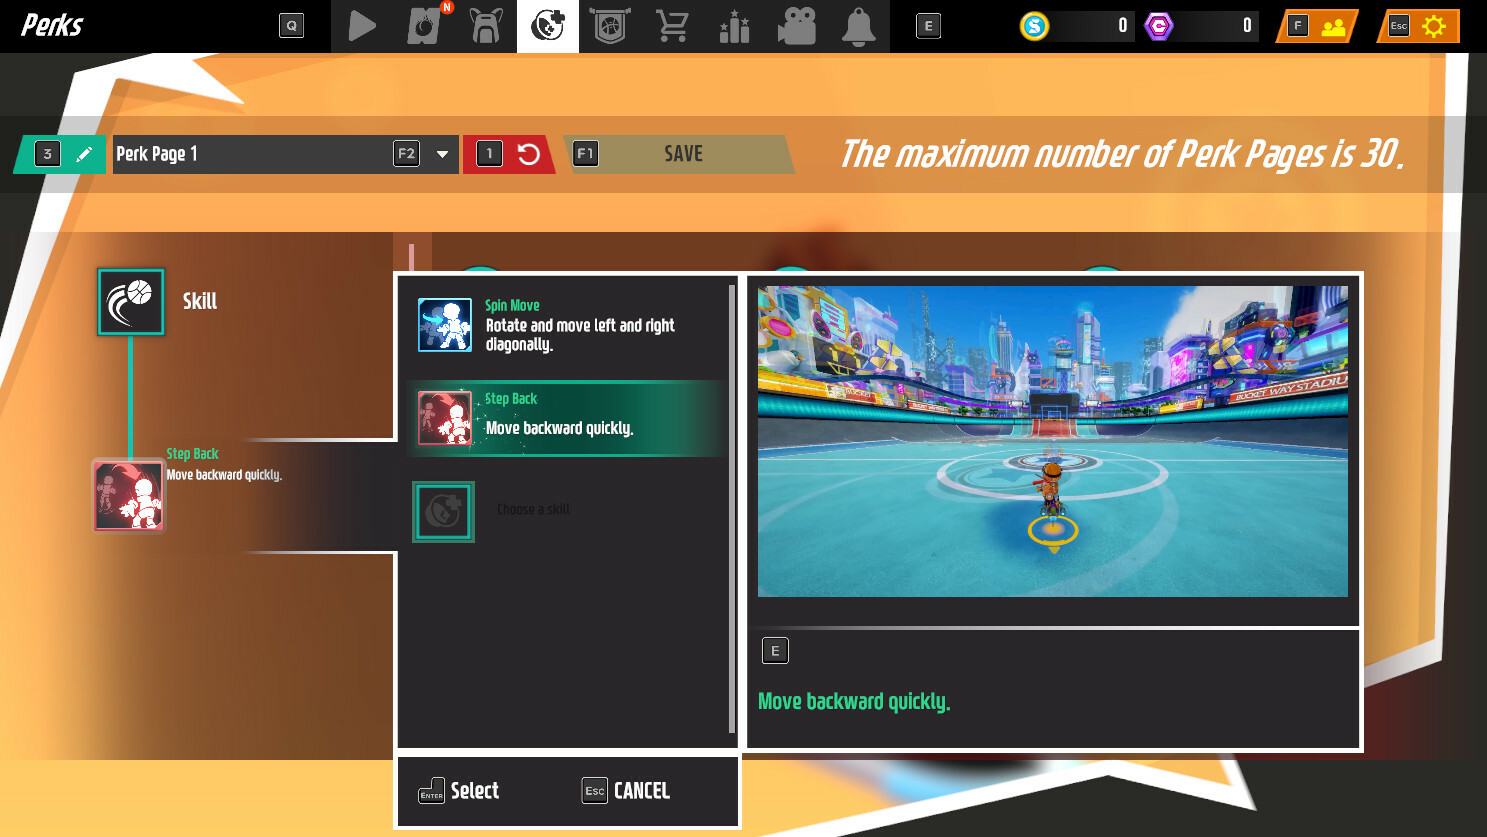Screen dimensions: 1487x837
Task: Click the equipped Step Back skill slot
Action: (x=129, y=495)
